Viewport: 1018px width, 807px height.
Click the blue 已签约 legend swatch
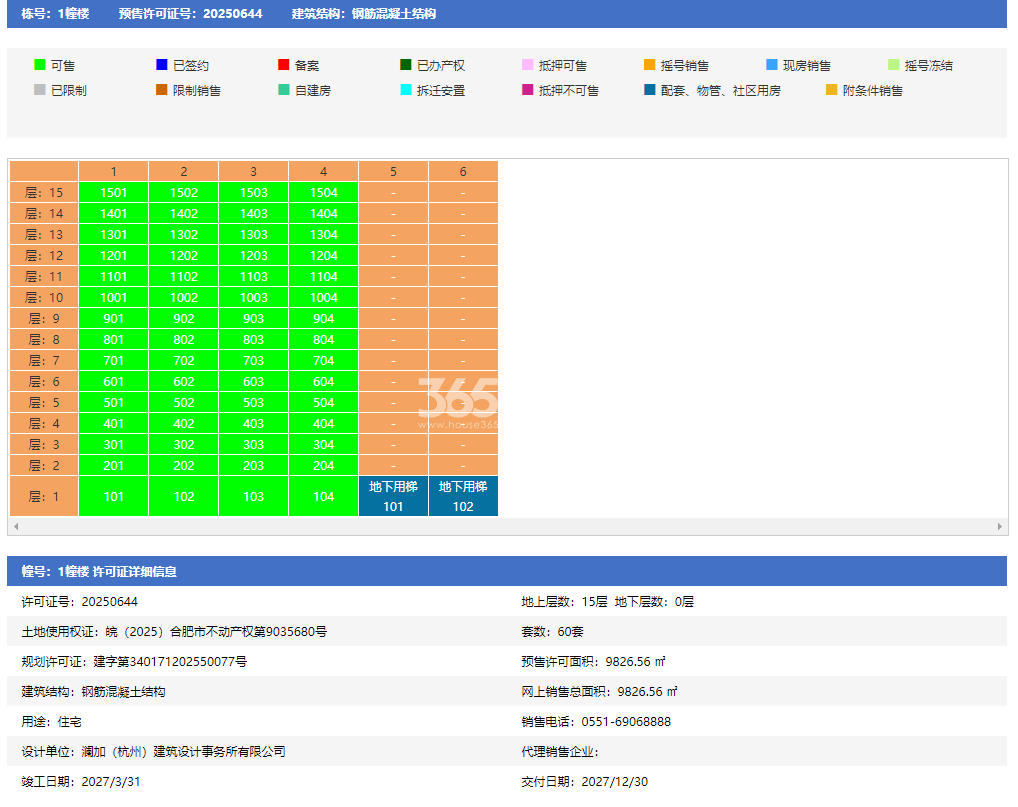click(162, 64)
